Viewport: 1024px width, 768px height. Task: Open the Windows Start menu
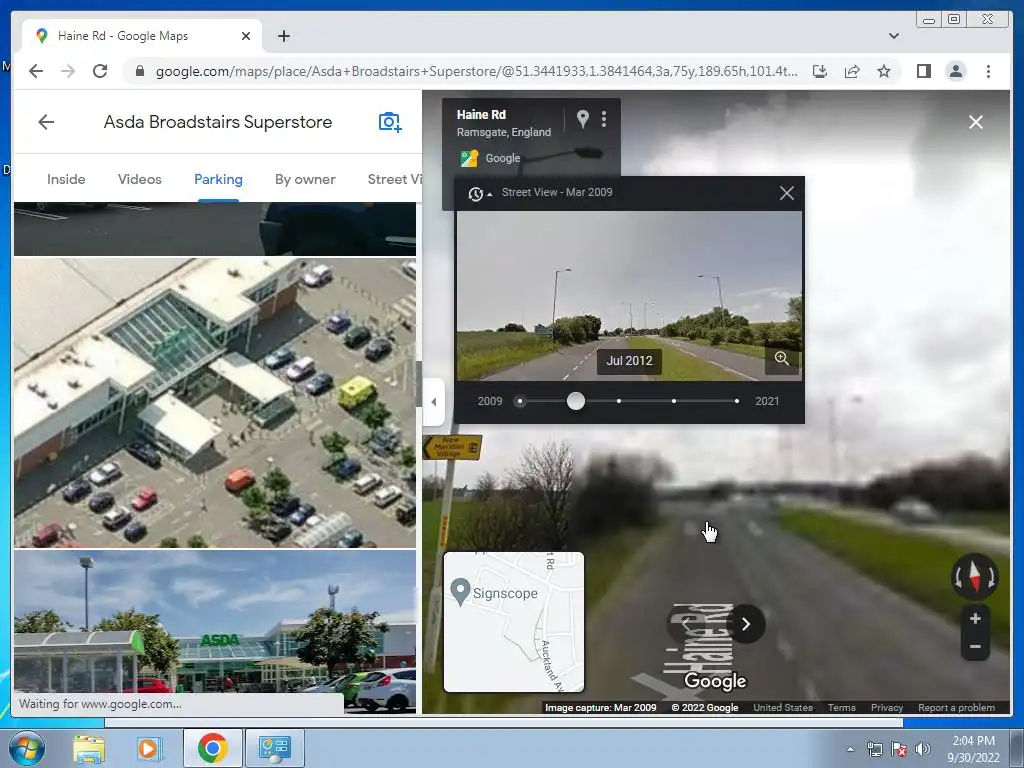[x=27, y=748]
